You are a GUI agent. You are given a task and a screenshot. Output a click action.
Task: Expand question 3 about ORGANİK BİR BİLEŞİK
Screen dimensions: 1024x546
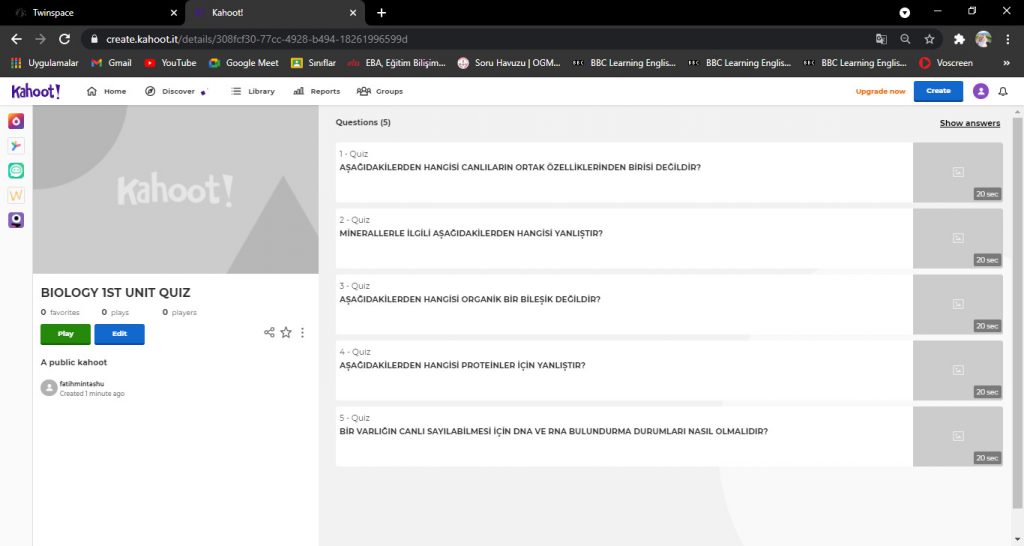624,304
